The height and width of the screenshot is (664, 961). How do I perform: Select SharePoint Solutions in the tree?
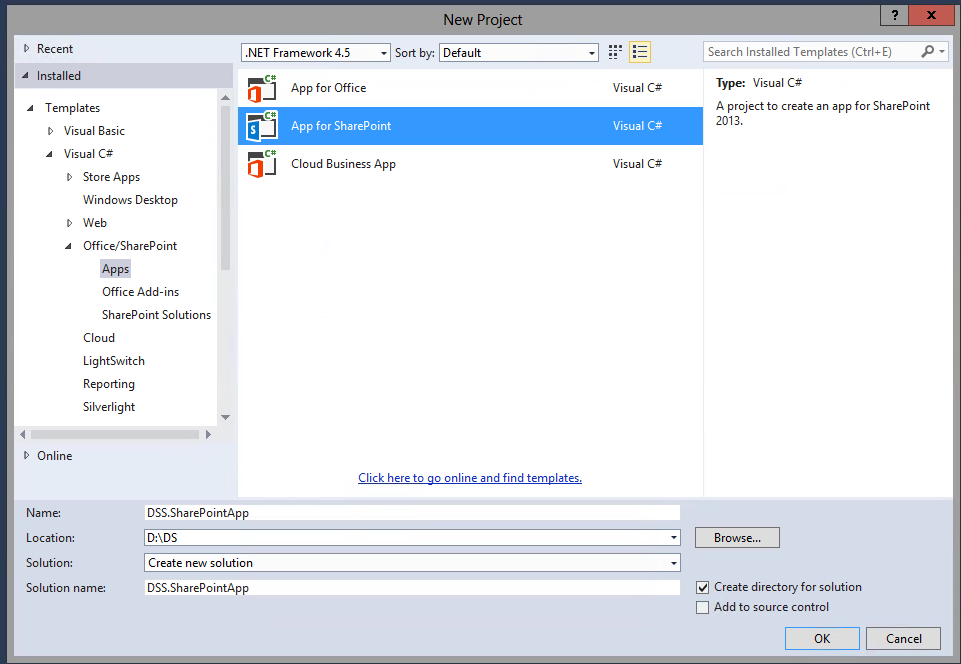click(156, 315)
